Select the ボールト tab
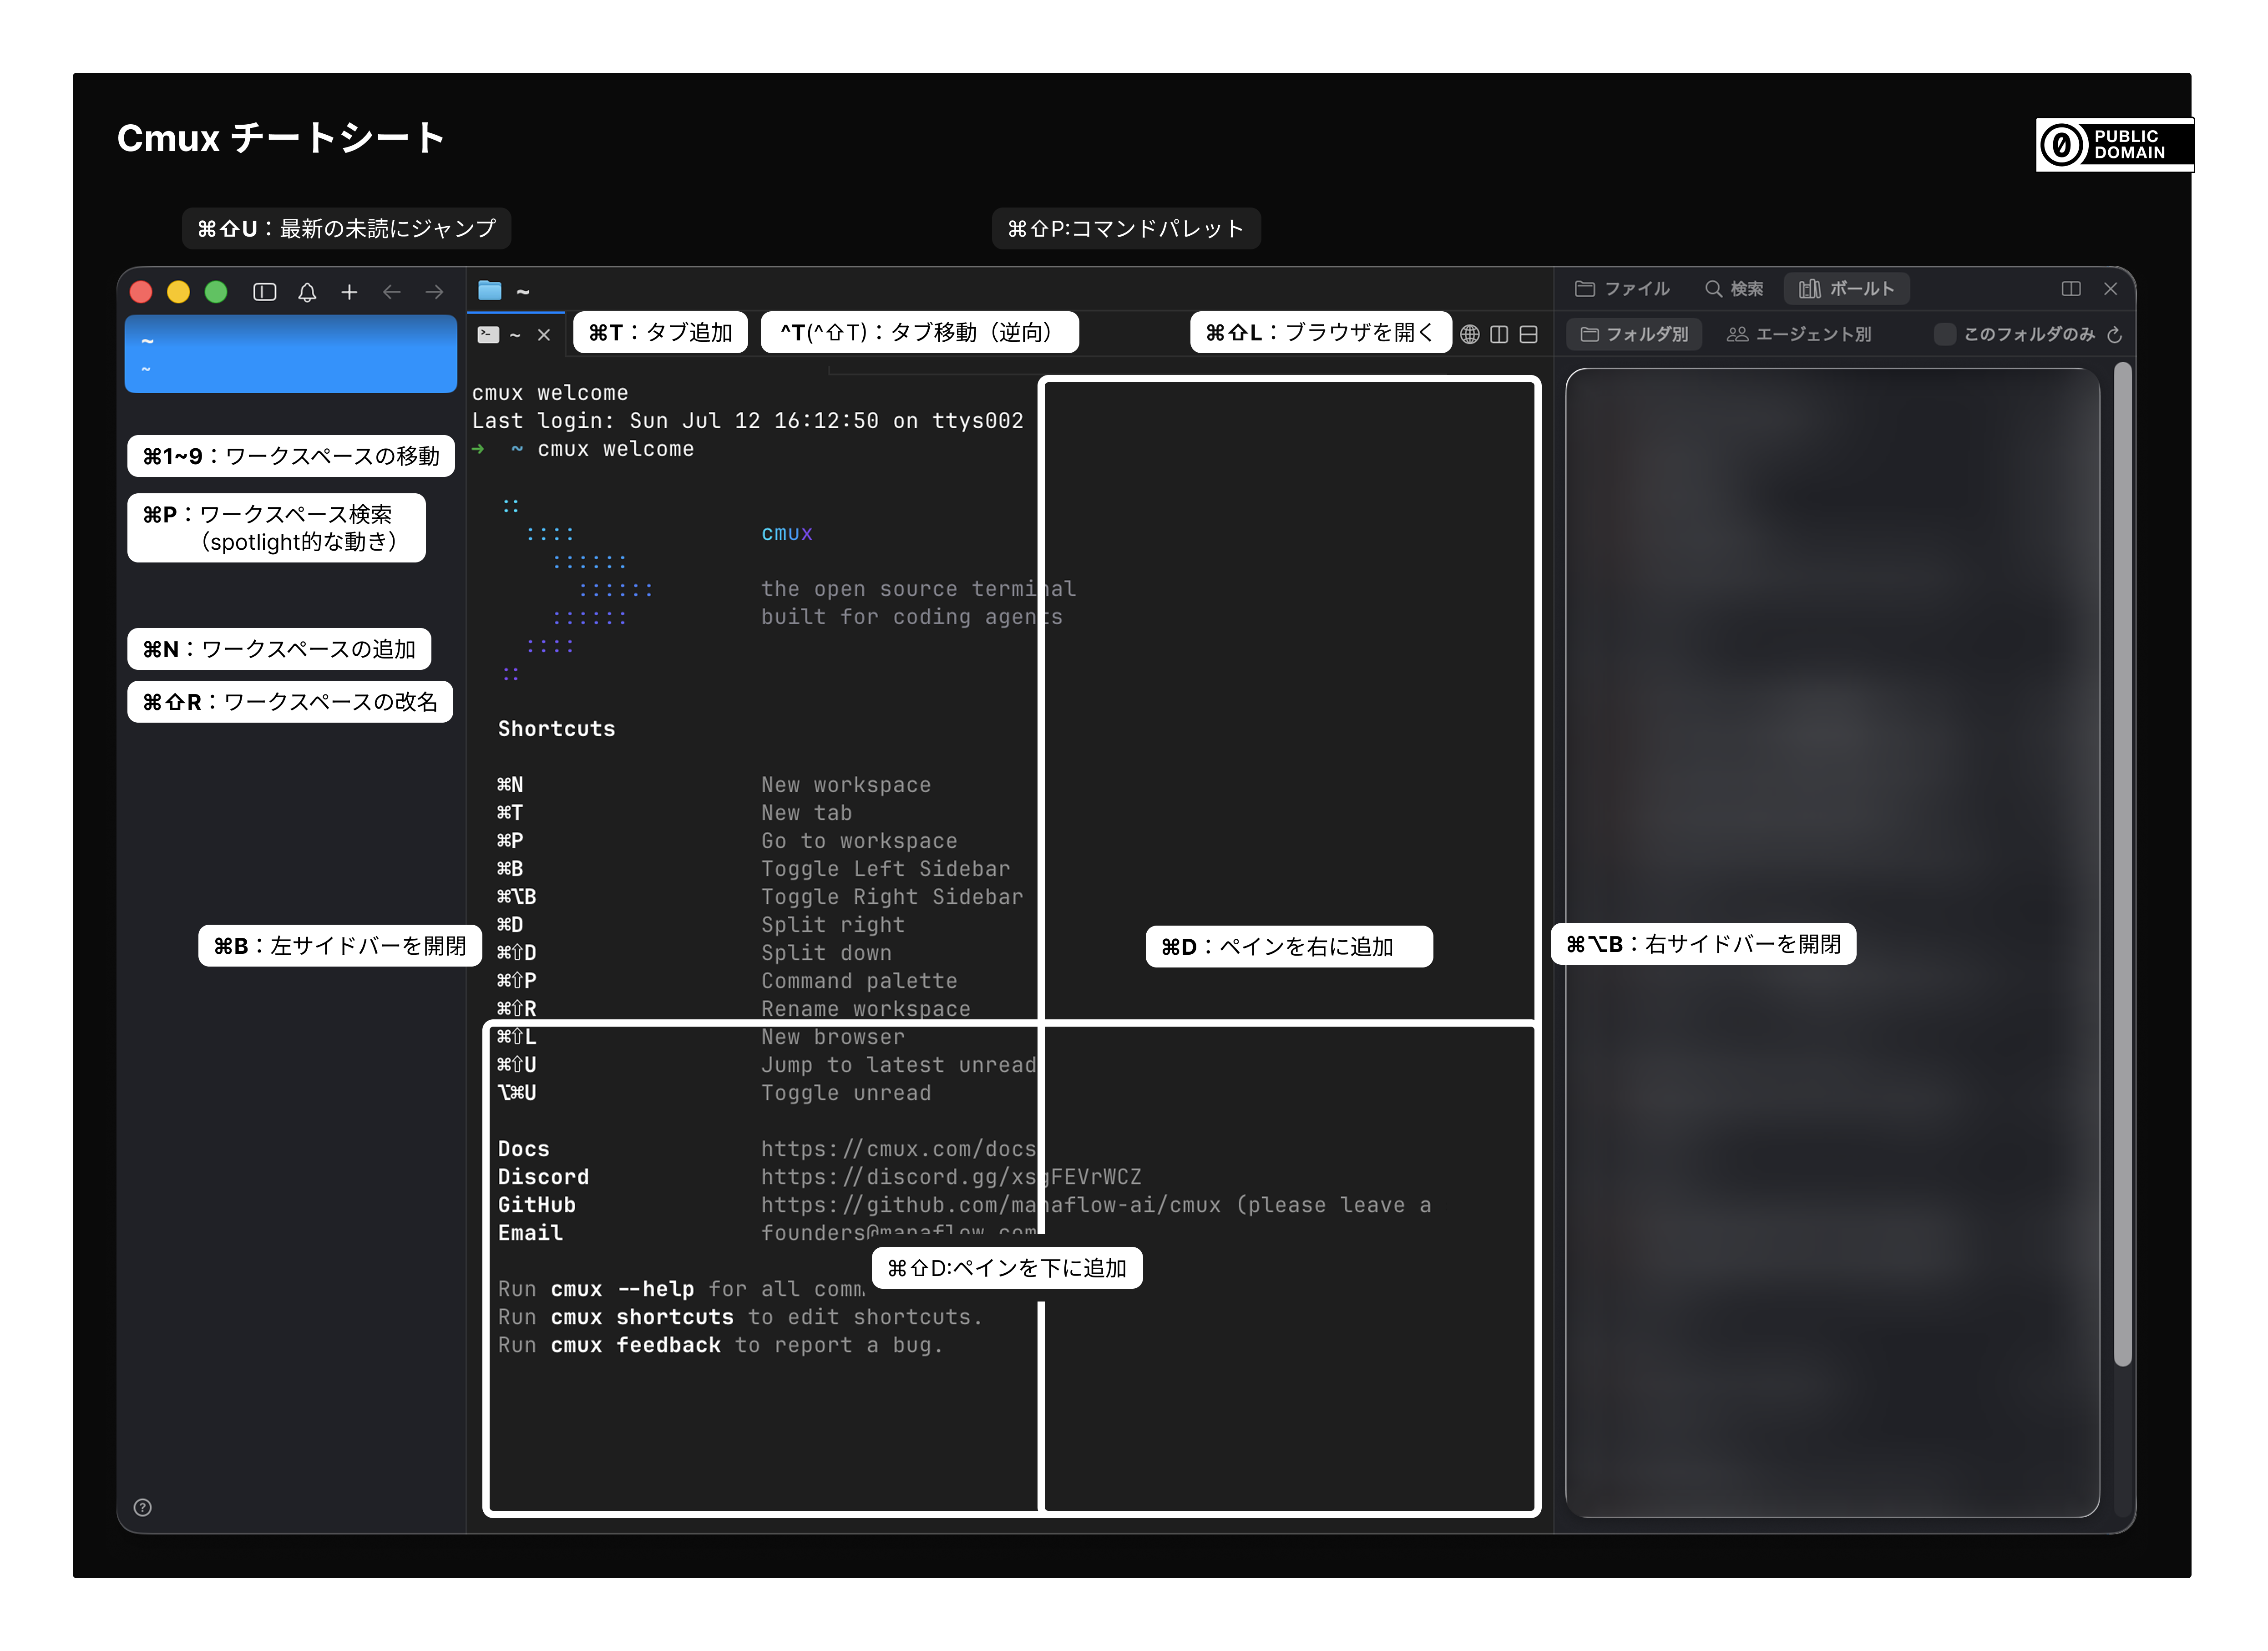2268x1651 pixels. coord(1847,289)
